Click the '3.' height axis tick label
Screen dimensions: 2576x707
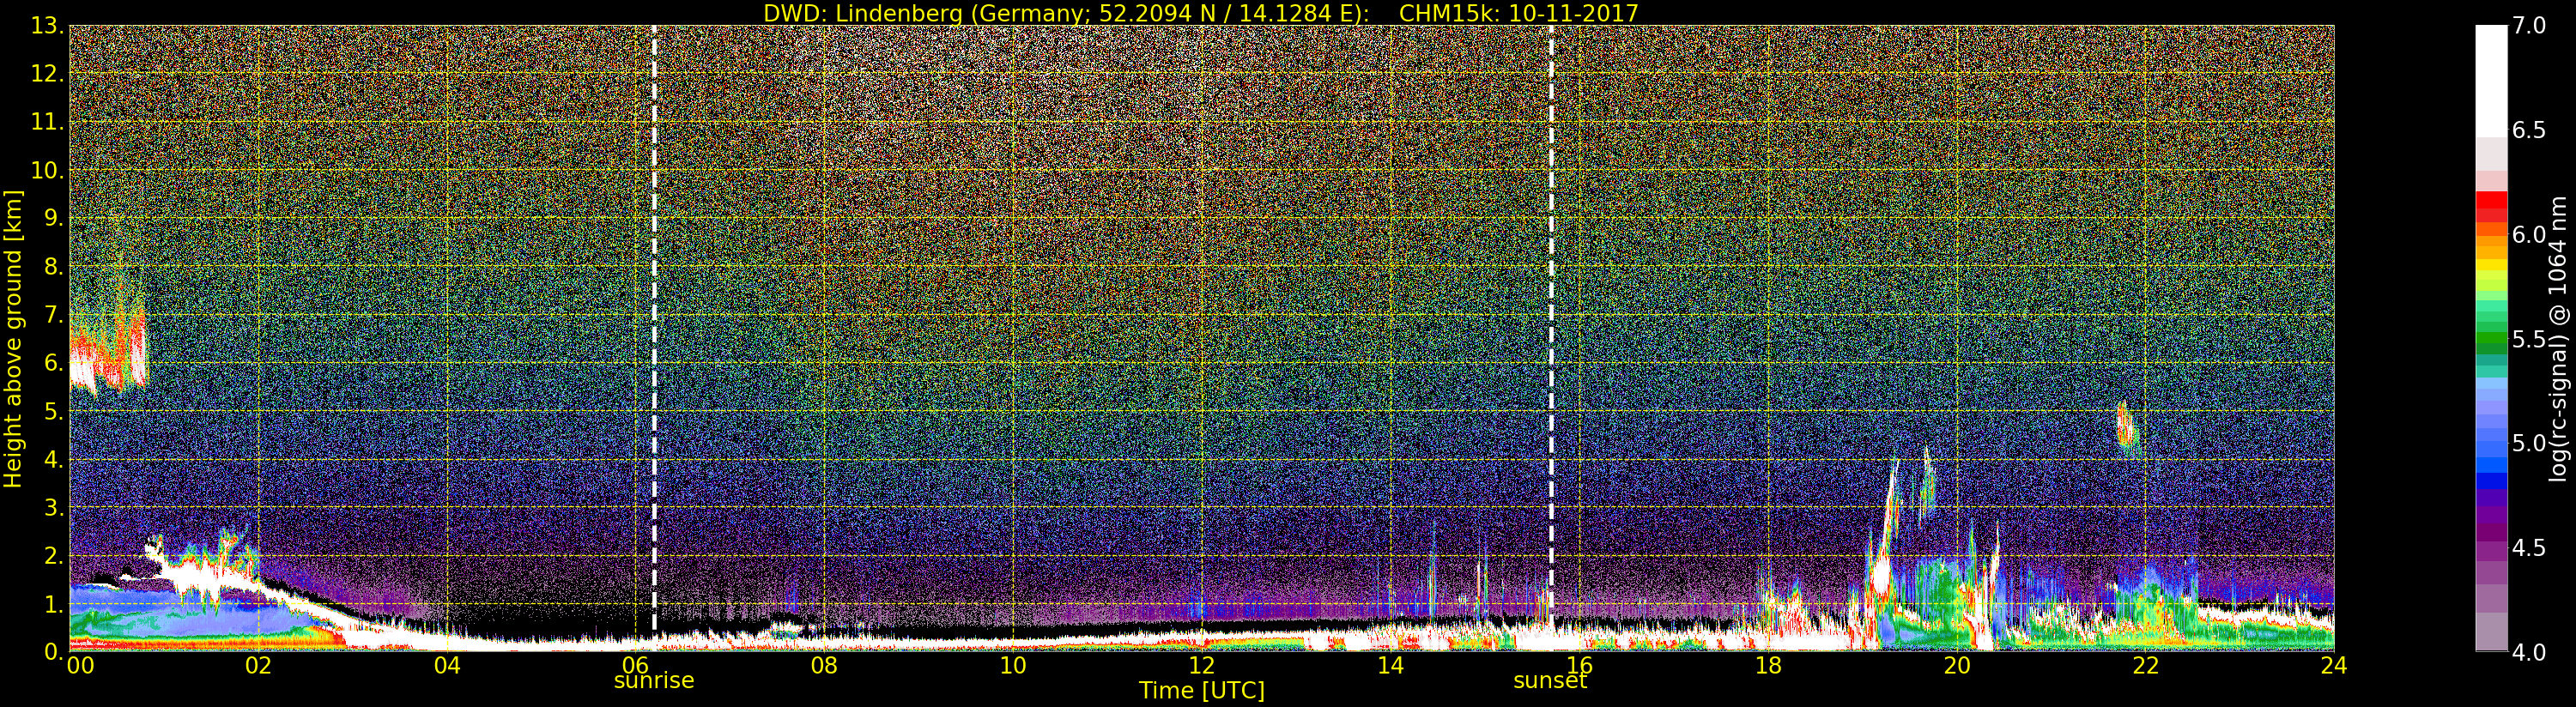[54, 507]
